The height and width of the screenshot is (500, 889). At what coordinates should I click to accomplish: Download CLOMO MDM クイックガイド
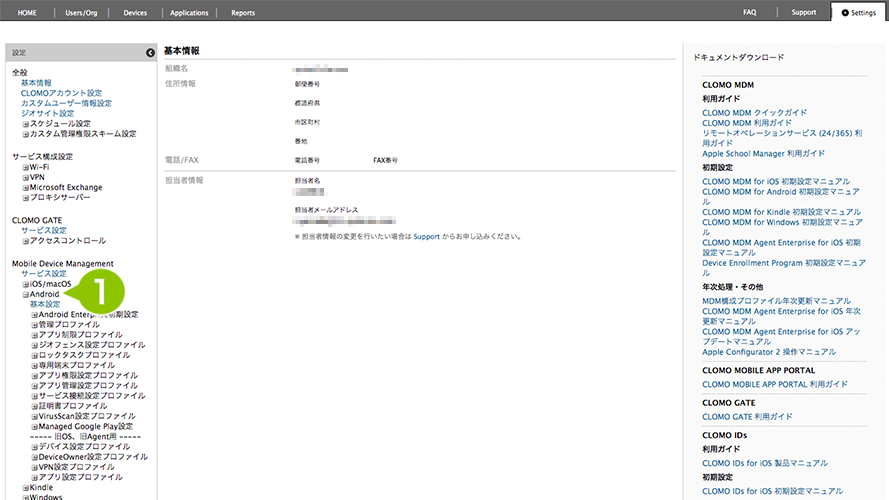point(754,113)
